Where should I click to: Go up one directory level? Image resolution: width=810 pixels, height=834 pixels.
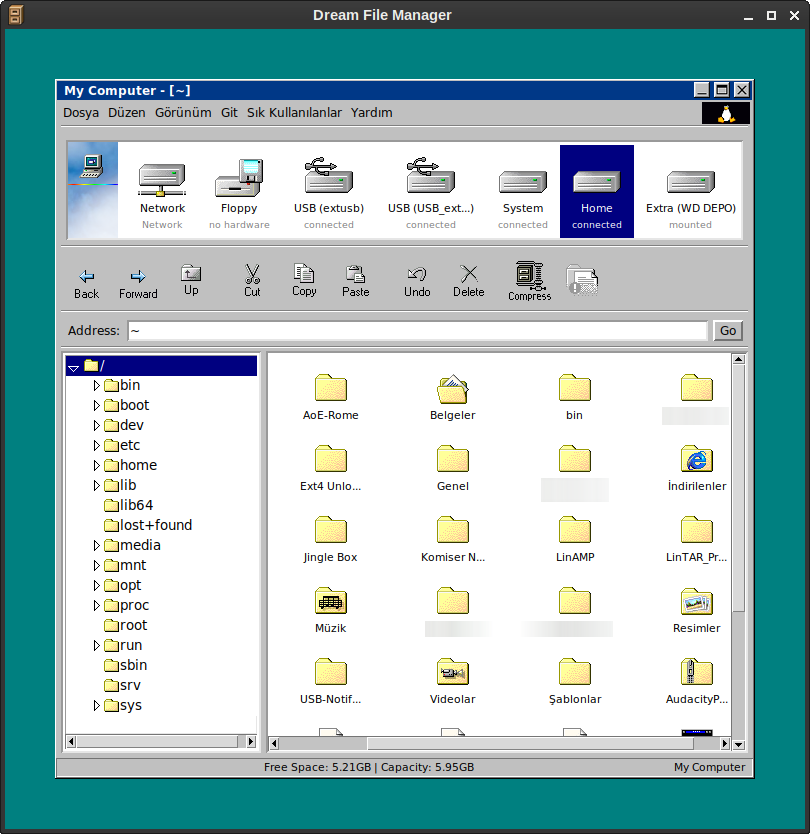coord(191,273)
